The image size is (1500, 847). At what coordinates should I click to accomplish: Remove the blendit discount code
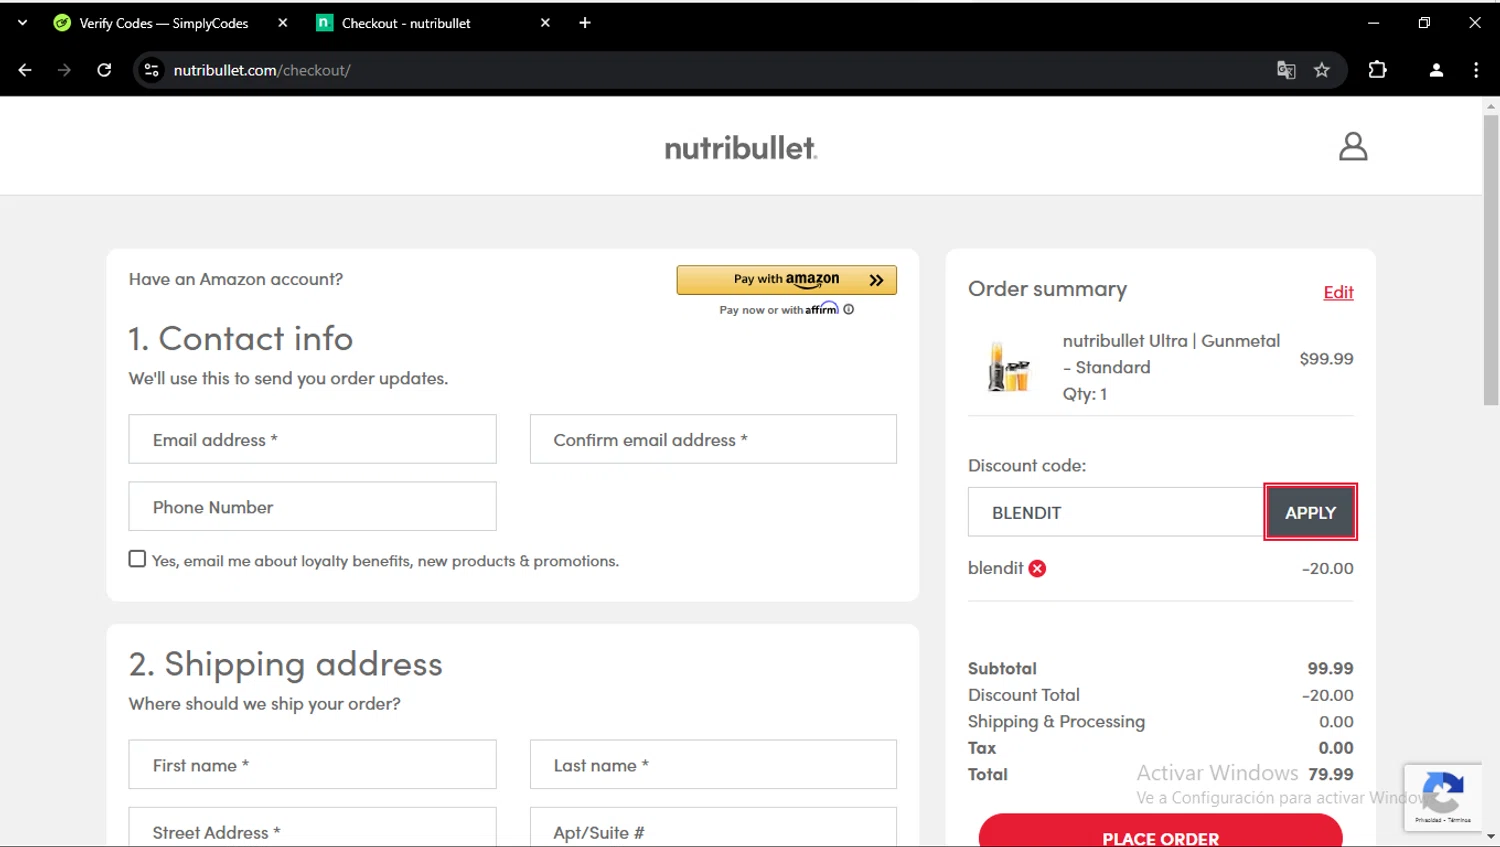tap(1037, 569)
